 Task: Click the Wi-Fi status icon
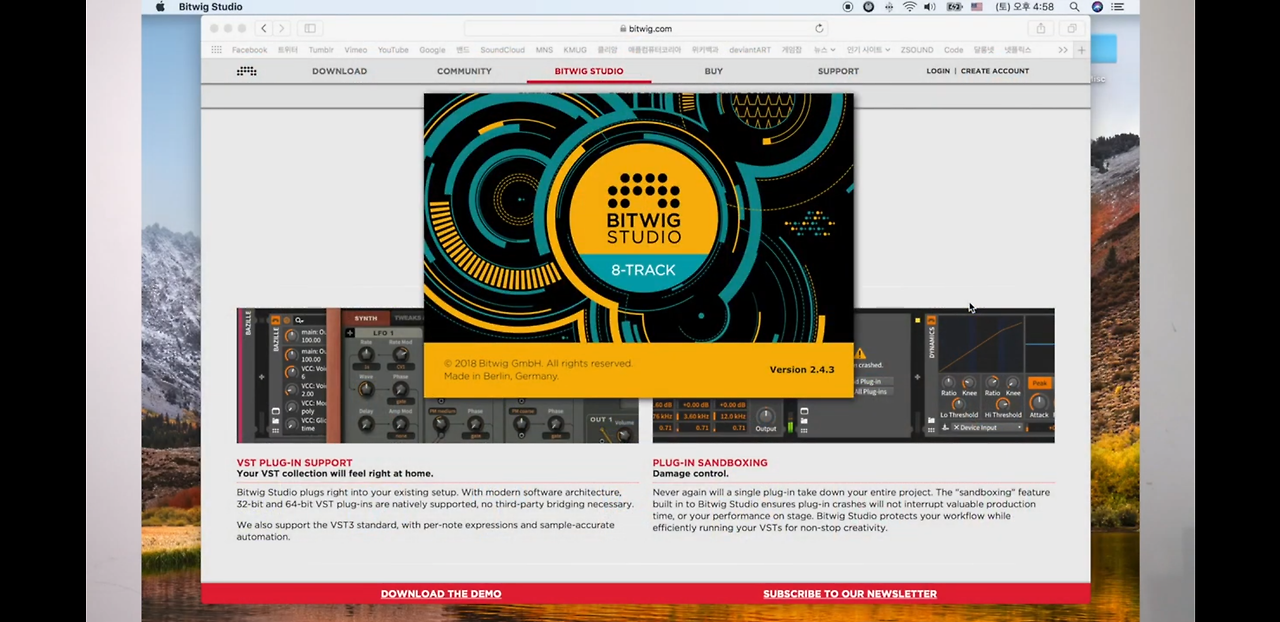pyautogui.click(x=909, y=7)
